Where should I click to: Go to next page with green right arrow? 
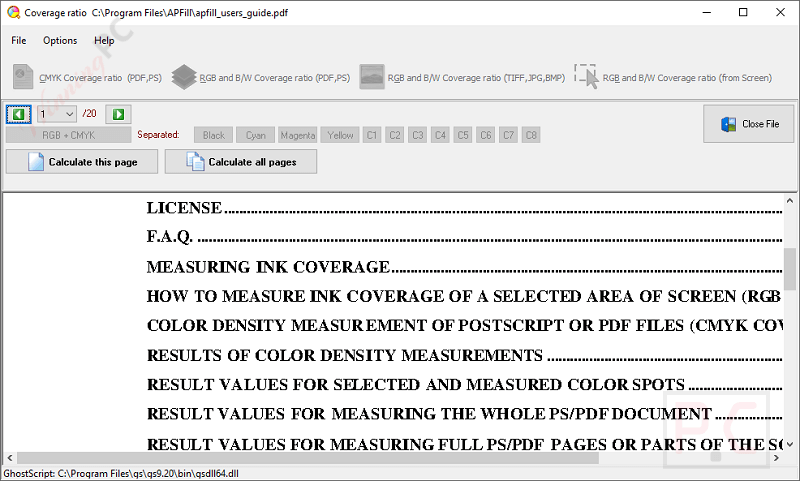(118, 114)
